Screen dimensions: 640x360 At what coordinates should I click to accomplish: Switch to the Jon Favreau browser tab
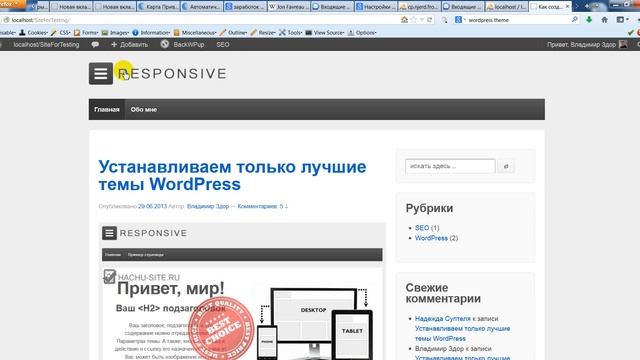289,7
